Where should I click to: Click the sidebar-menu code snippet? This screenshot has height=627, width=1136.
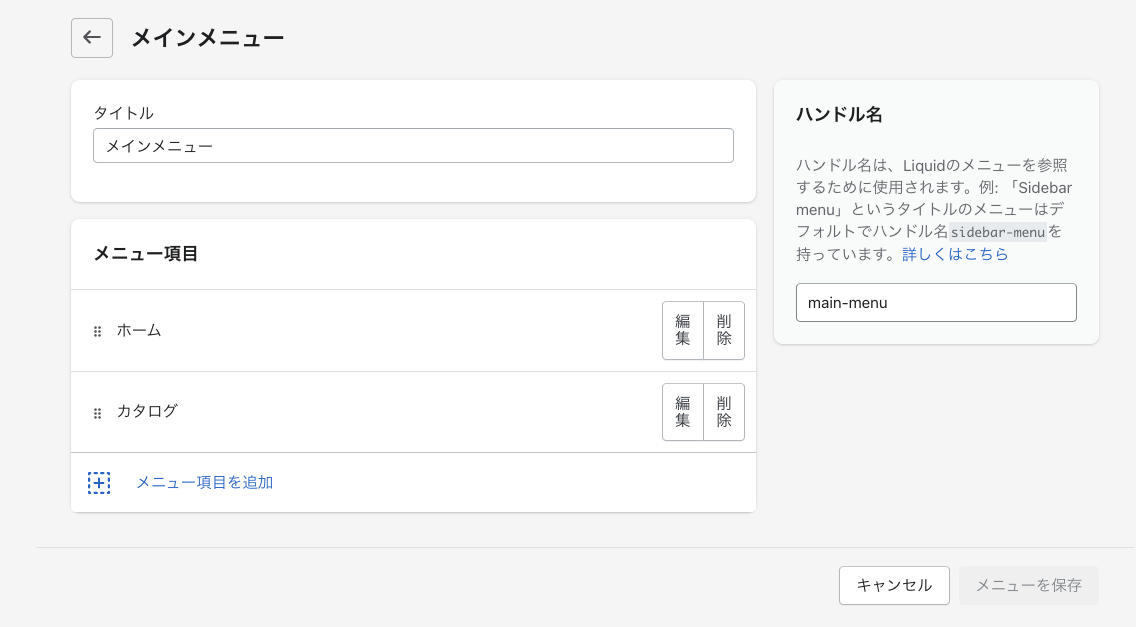[x=997, y=232]
